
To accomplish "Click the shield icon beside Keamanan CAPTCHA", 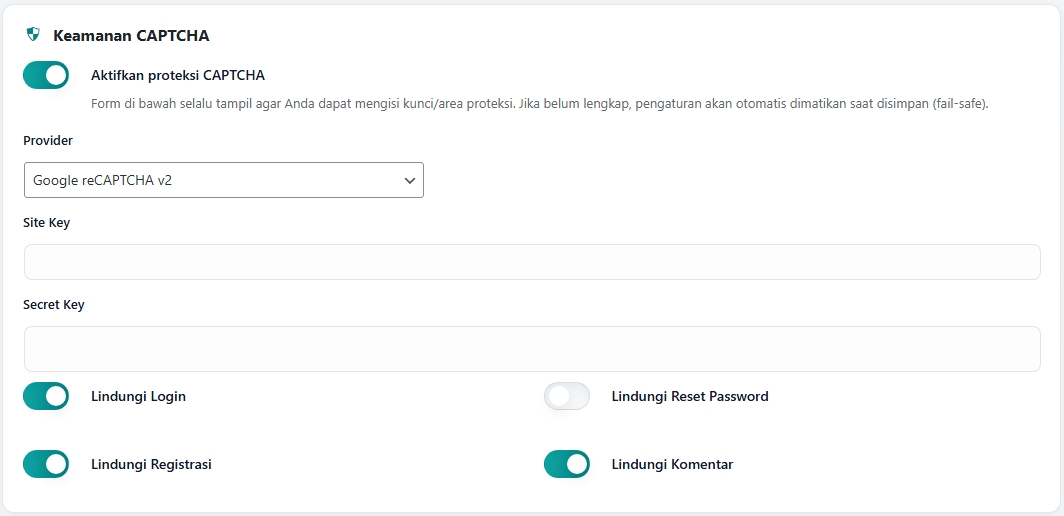I will pyautogui.click(x=33, y=35).
